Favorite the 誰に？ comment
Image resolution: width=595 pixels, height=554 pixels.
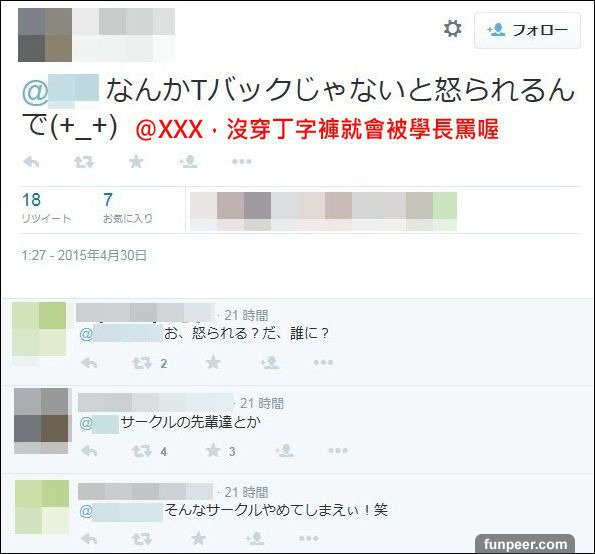(213, 362)
